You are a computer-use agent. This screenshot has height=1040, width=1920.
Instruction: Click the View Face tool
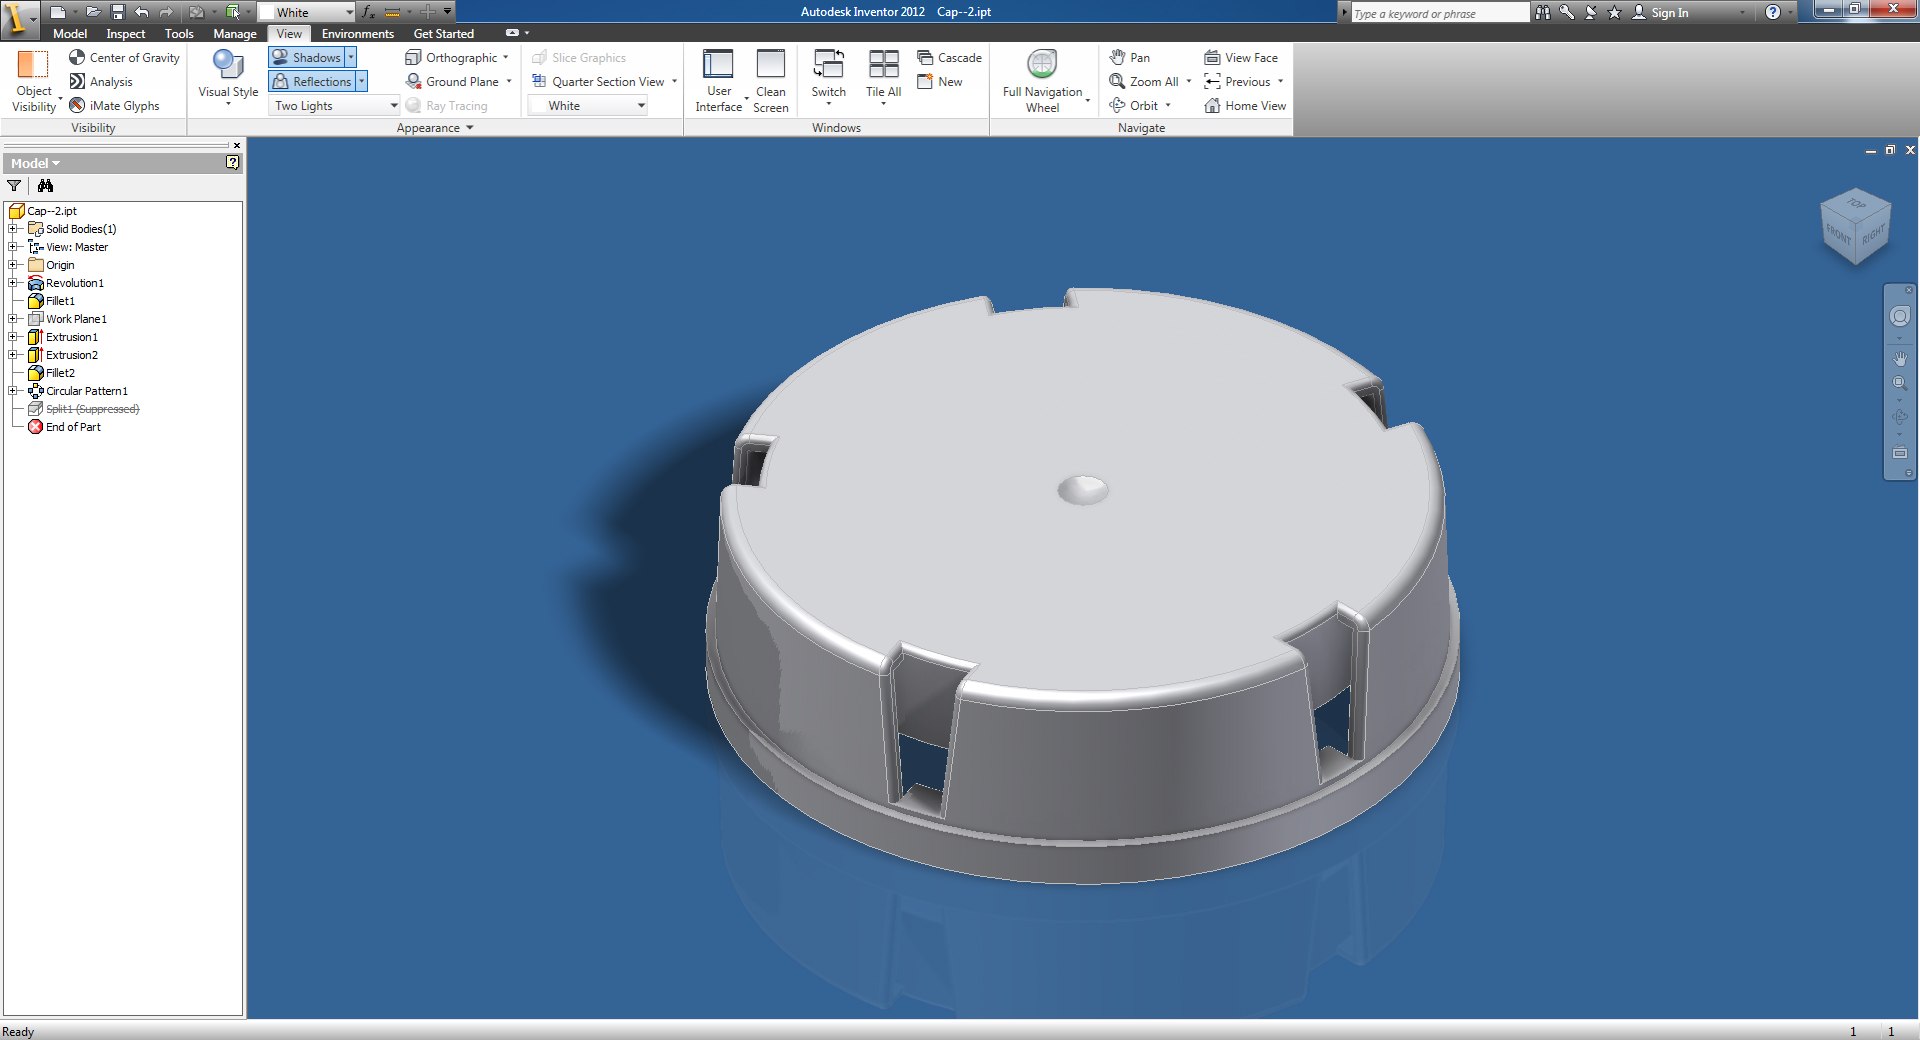(1241, 58)
